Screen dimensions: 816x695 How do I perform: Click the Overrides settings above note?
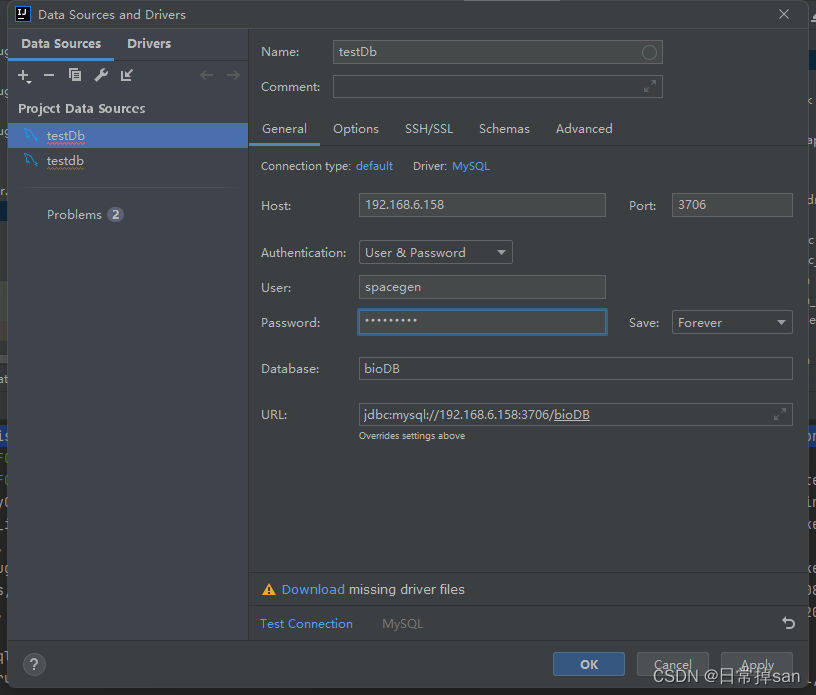click(x=412, y=436)
